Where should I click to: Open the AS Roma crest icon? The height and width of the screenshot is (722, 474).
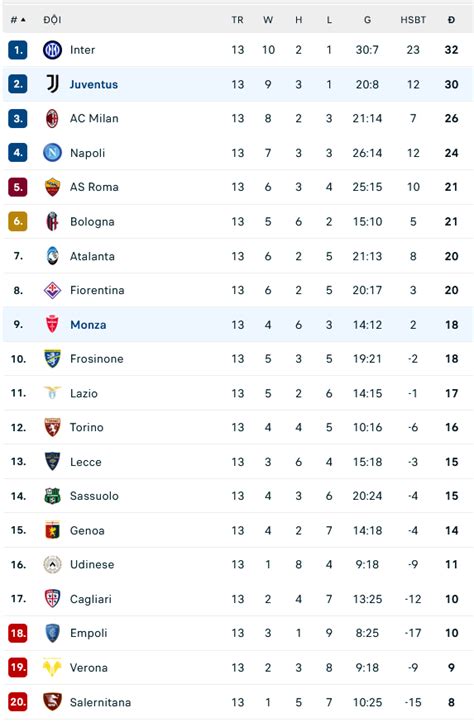tap(53, 187)
